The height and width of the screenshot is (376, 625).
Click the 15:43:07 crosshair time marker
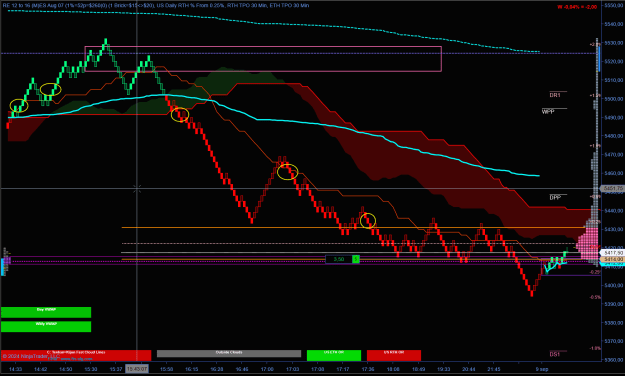(137, 369)
